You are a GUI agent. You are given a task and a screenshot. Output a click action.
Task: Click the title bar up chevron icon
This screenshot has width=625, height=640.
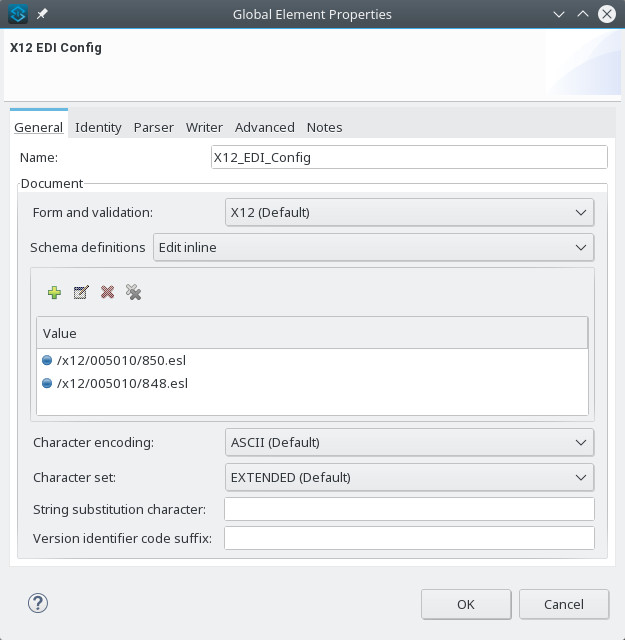pyautogui.click(x=583, y=14)
